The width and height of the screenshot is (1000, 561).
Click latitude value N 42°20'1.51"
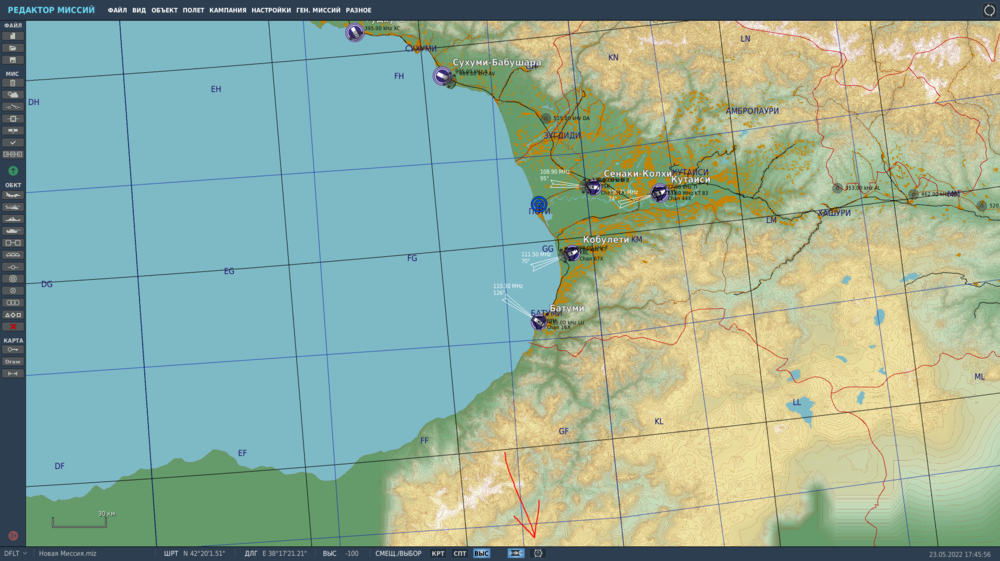[204, 553]
